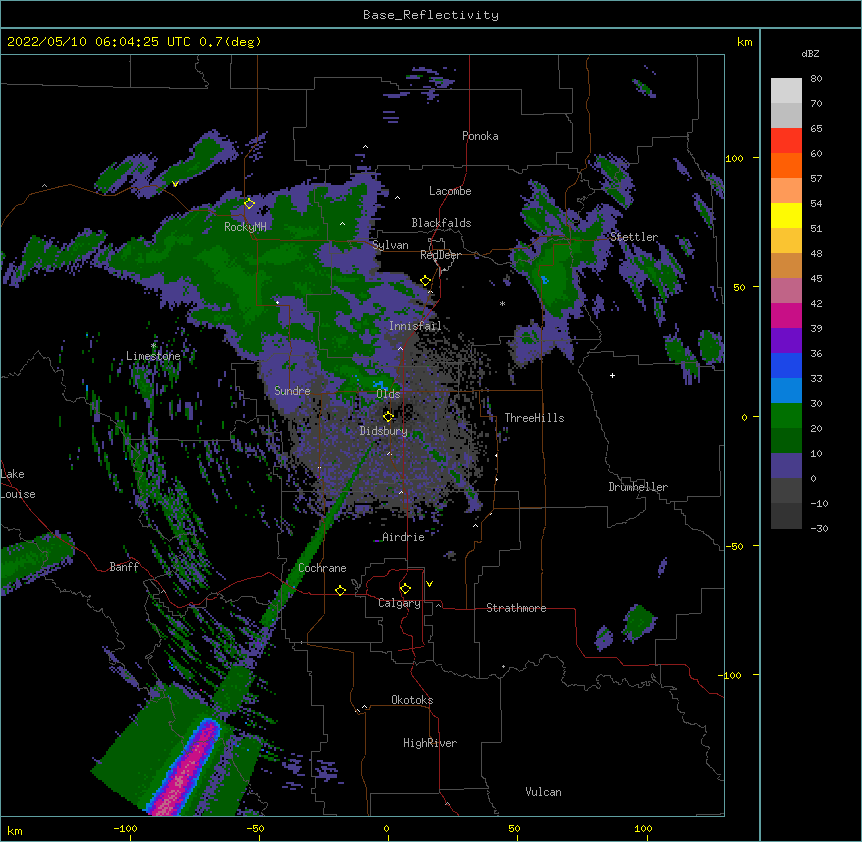Select the magenta 42–39 dBZ legend swatch

786,315
